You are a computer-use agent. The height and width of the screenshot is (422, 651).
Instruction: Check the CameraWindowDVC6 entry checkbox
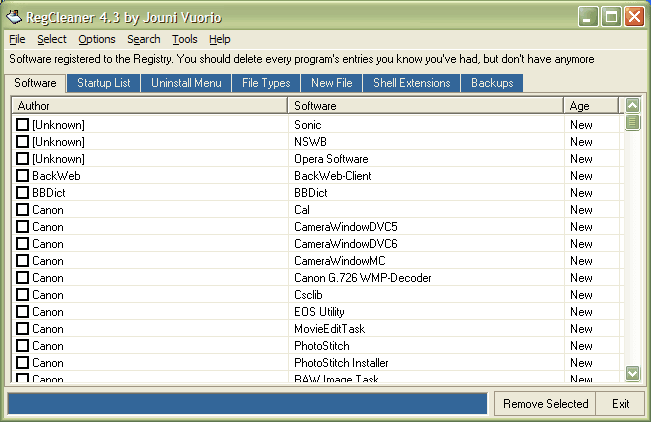(22, 244)
